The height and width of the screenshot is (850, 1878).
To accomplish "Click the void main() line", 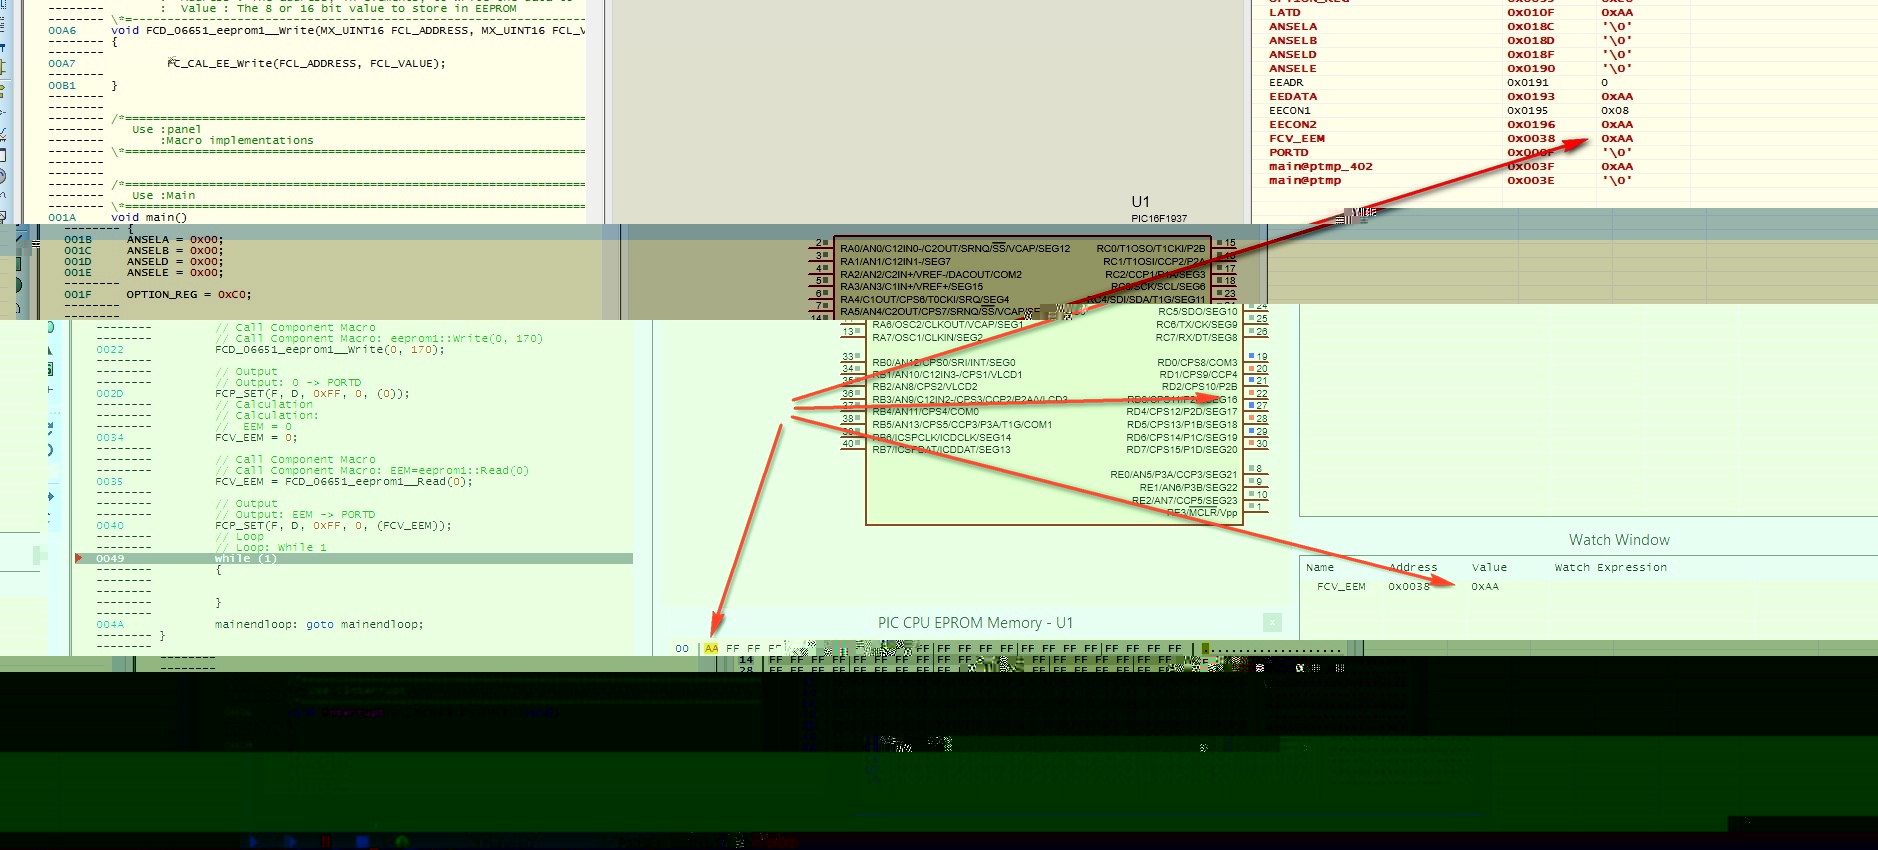I will coord(149,217).
